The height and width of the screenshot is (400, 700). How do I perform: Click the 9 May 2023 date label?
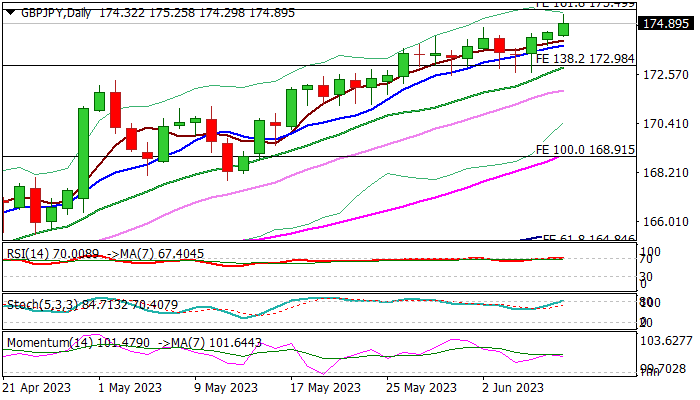click(226, 388)
